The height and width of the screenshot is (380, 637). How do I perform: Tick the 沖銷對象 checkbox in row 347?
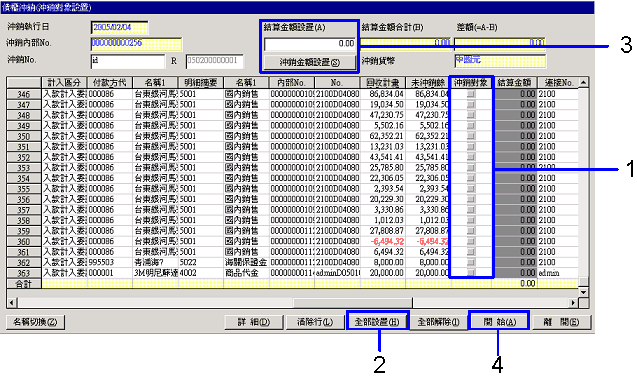(471, 104)
